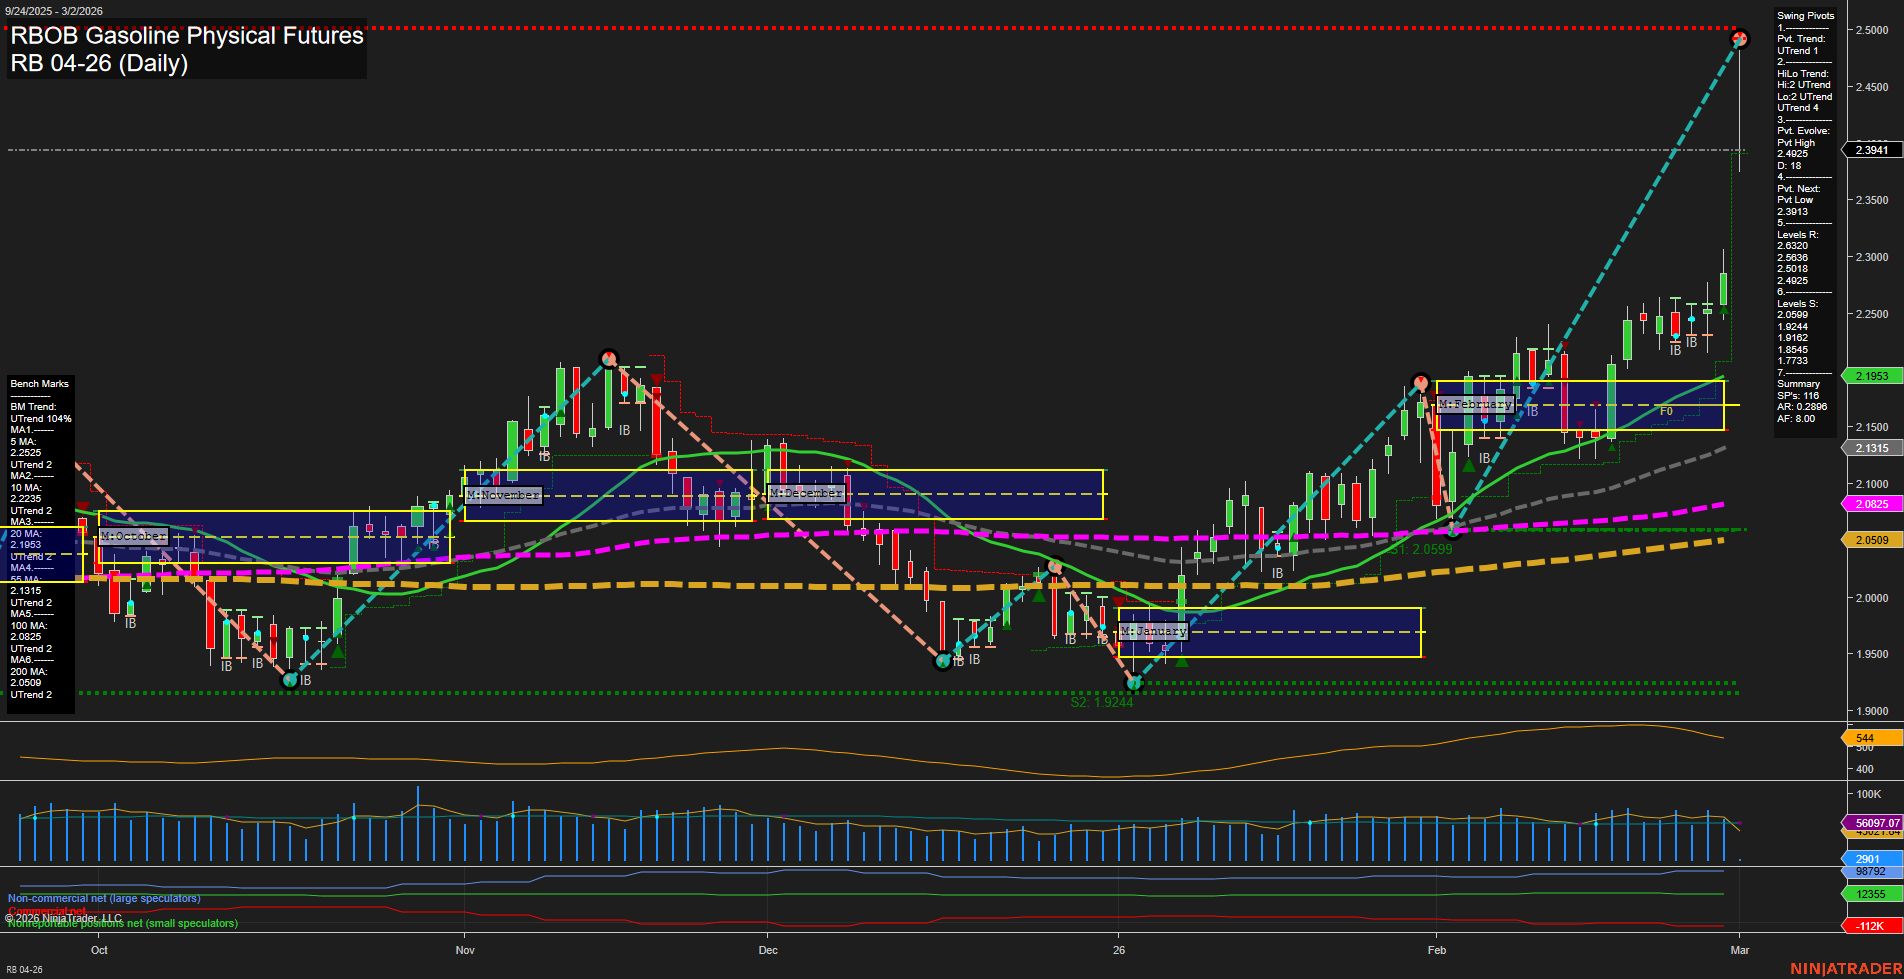Click the red -112K axis price marker
This screenshot has width=1904, height=979.
[1870, 926]
